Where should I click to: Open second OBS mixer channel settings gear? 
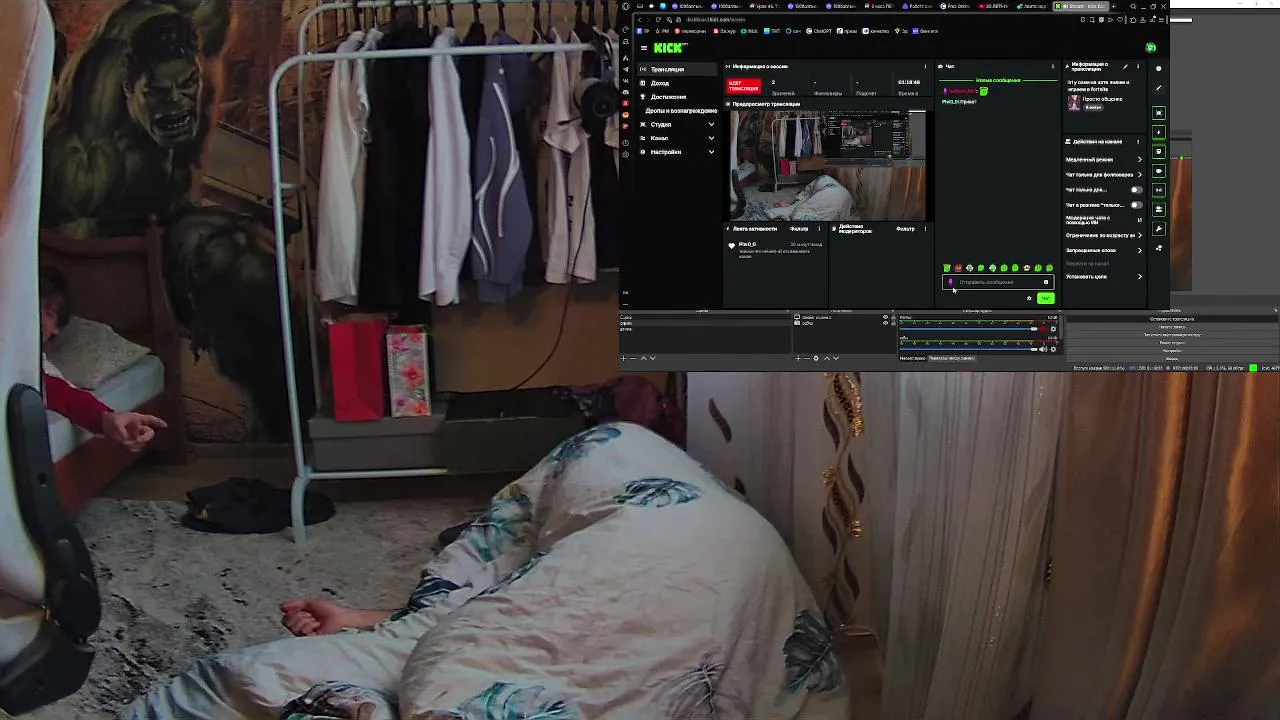pos(1053,349)
